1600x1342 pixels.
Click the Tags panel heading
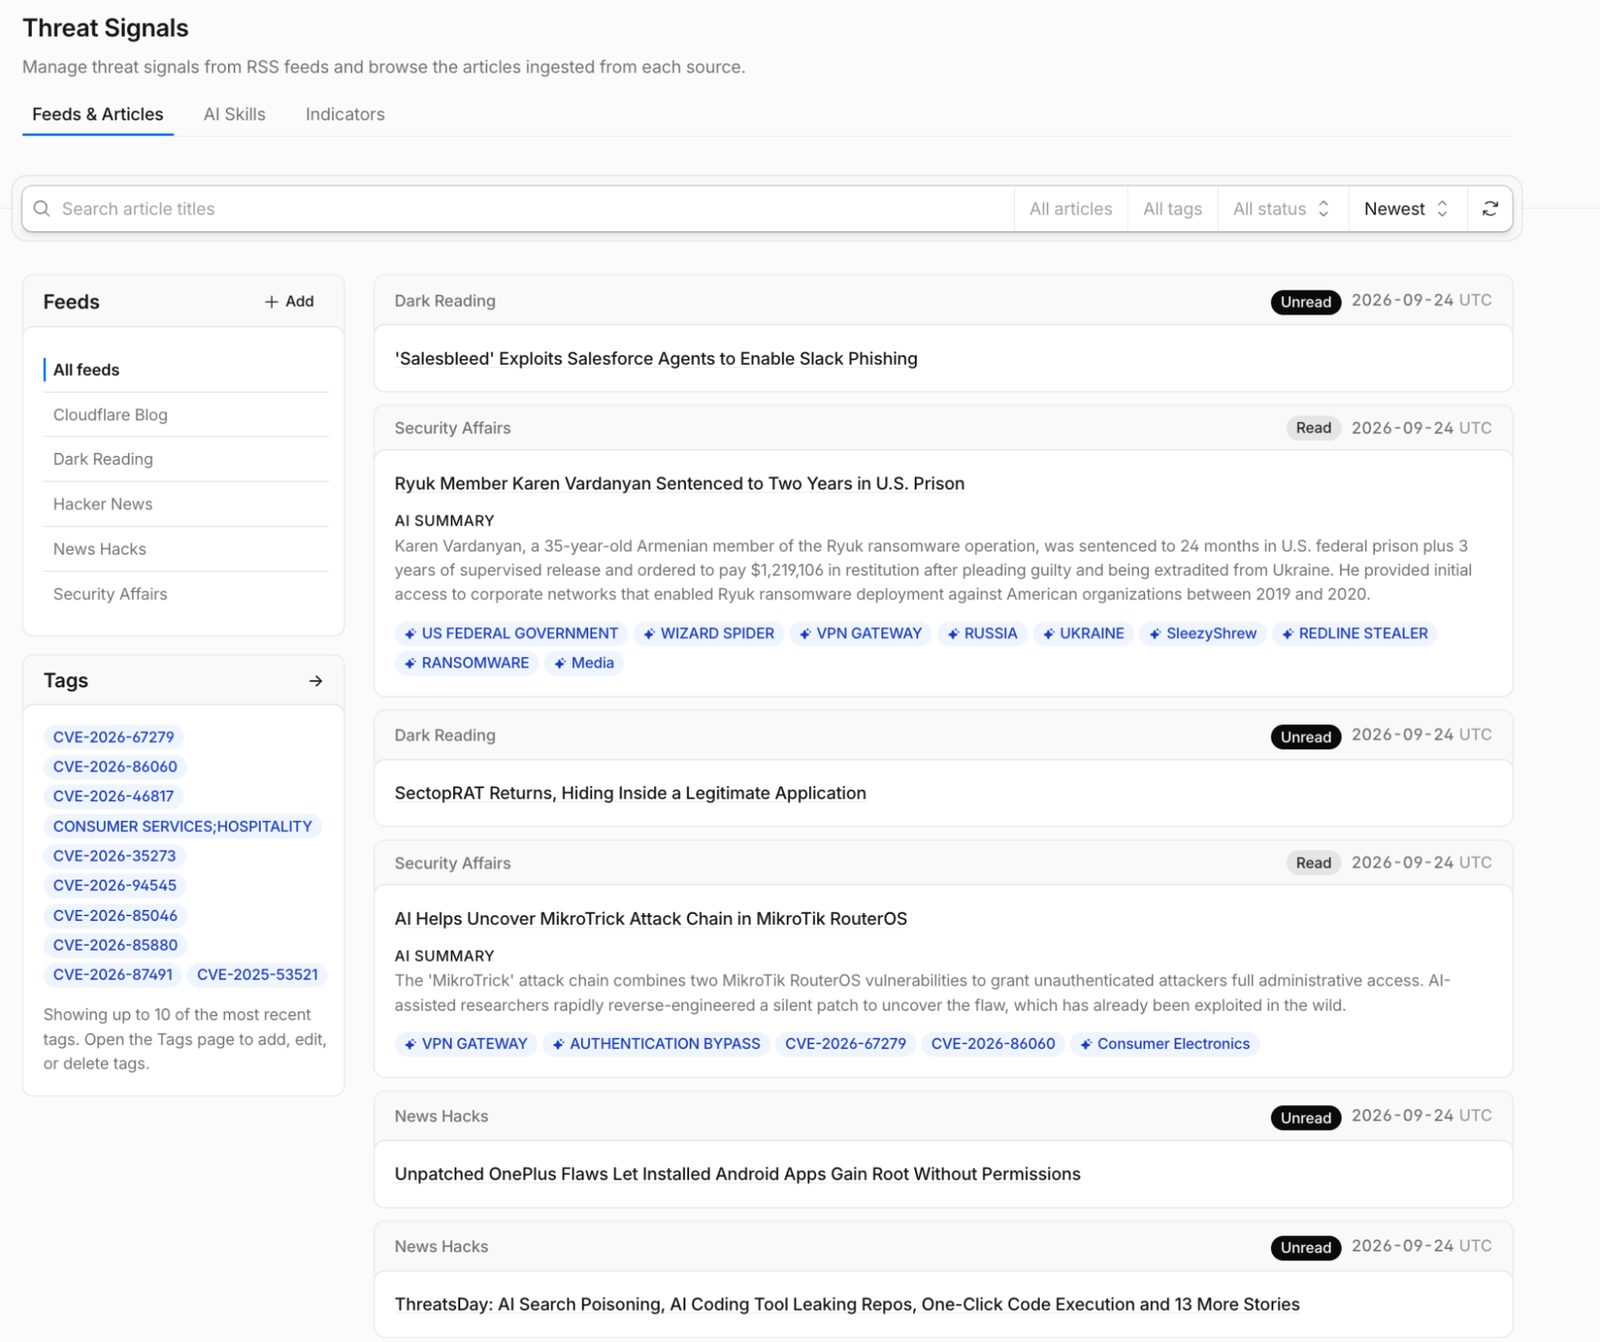66,681
